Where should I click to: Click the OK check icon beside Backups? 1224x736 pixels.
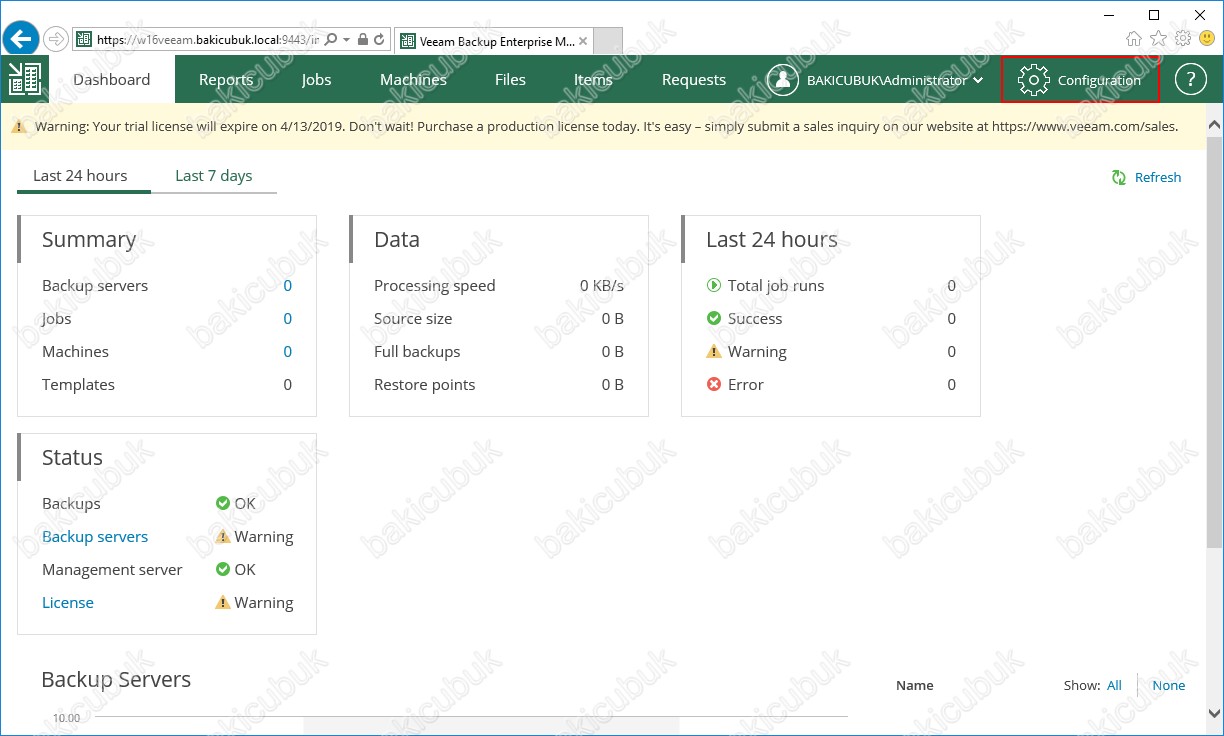point(223,503)
